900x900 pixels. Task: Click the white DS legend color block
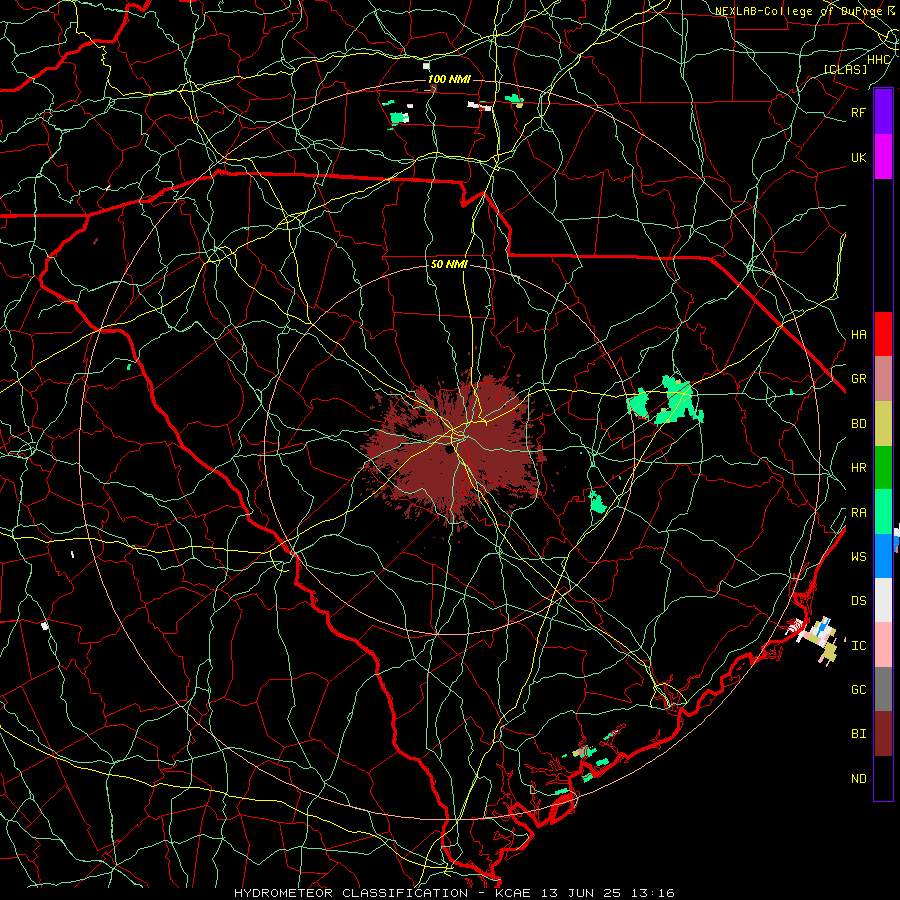[x=883, y=600]
